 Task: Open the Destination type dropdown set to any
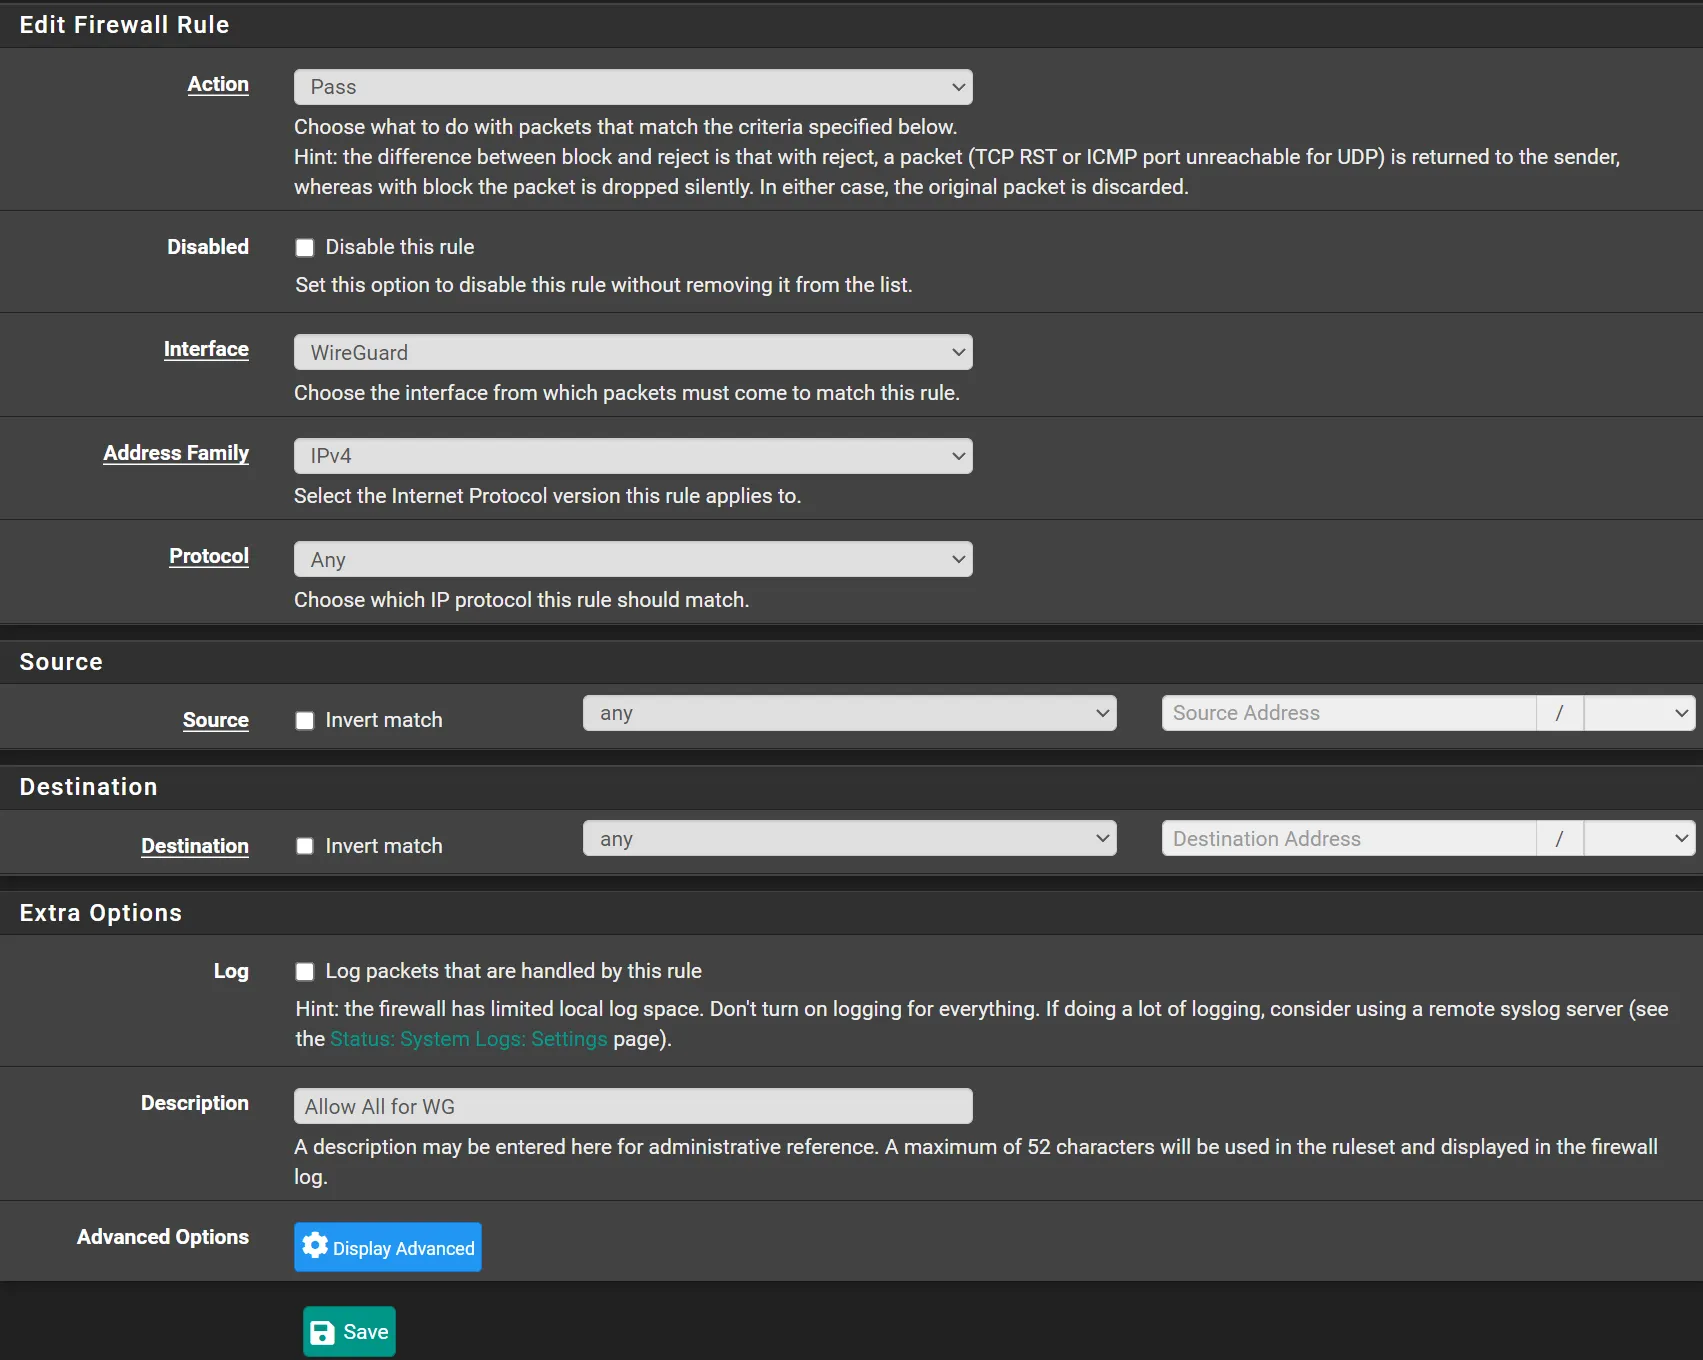pos(849,839)
